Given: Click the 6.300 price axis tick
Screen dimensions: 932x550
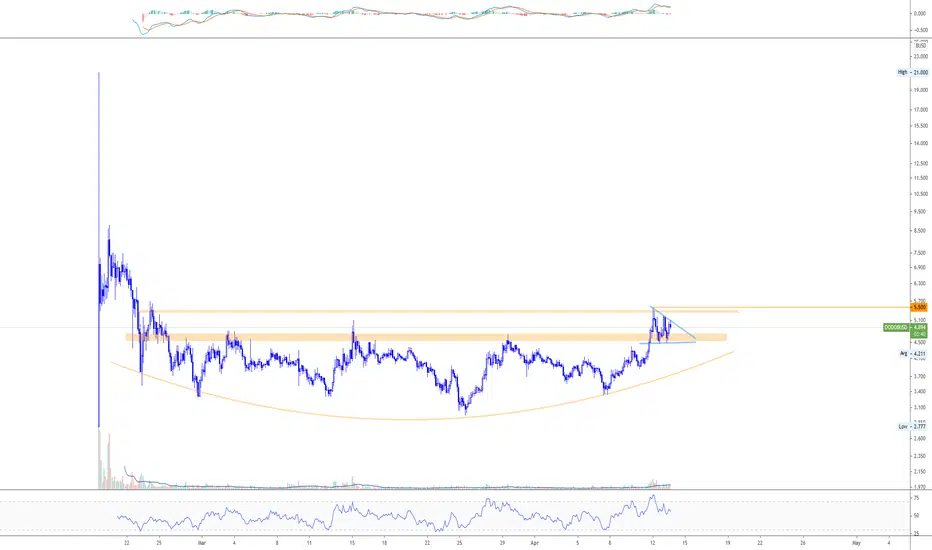Looking at the screenshot, I should [920, 284].
